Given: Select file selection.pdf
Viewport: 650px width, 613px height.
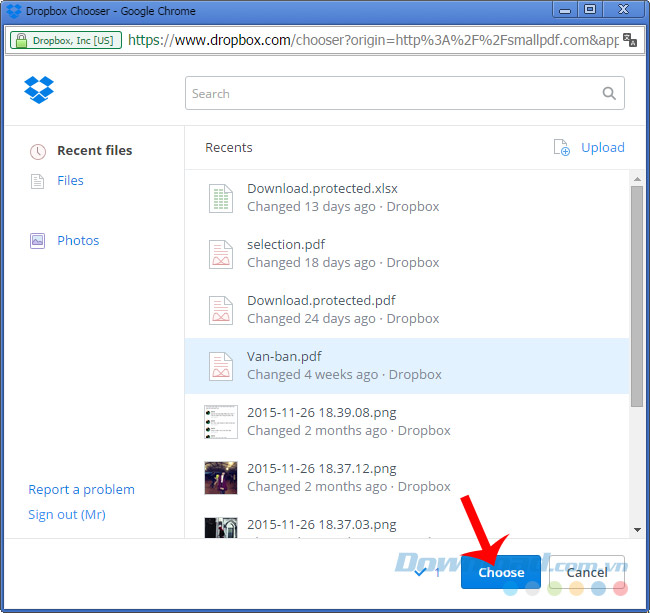Looking at the screenshot, I should pyautogui.click(x=407, y=254).
